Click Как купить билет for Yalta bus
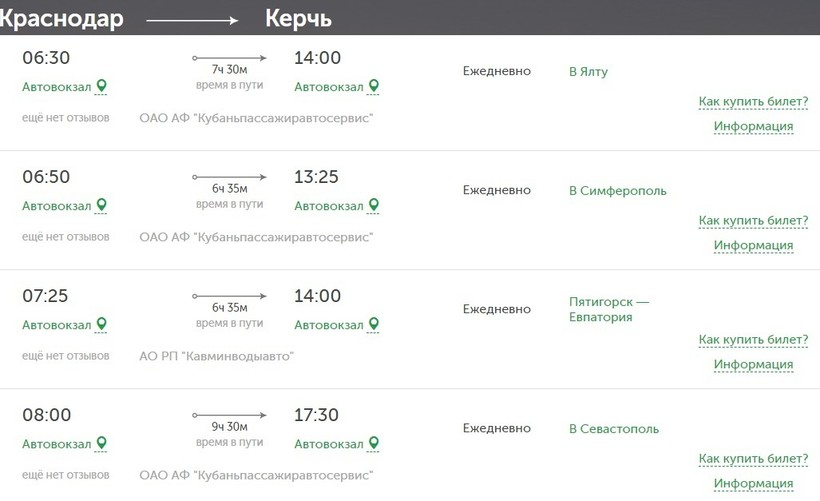Image resolution: width=820 pixels, height=501 pixels. (753, 102)
